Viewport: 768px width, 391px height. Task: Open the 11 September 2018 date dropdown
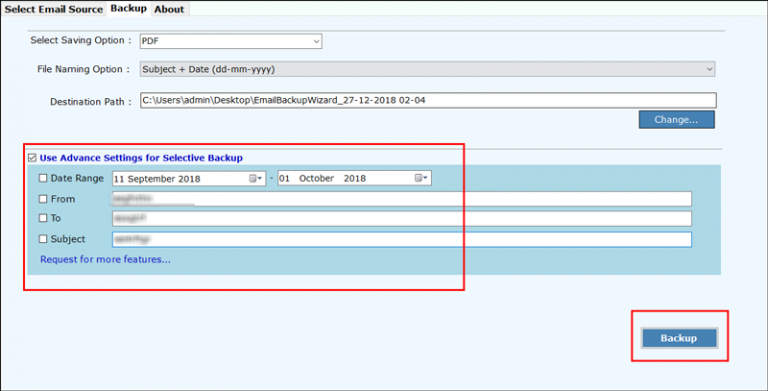point(189,178)
